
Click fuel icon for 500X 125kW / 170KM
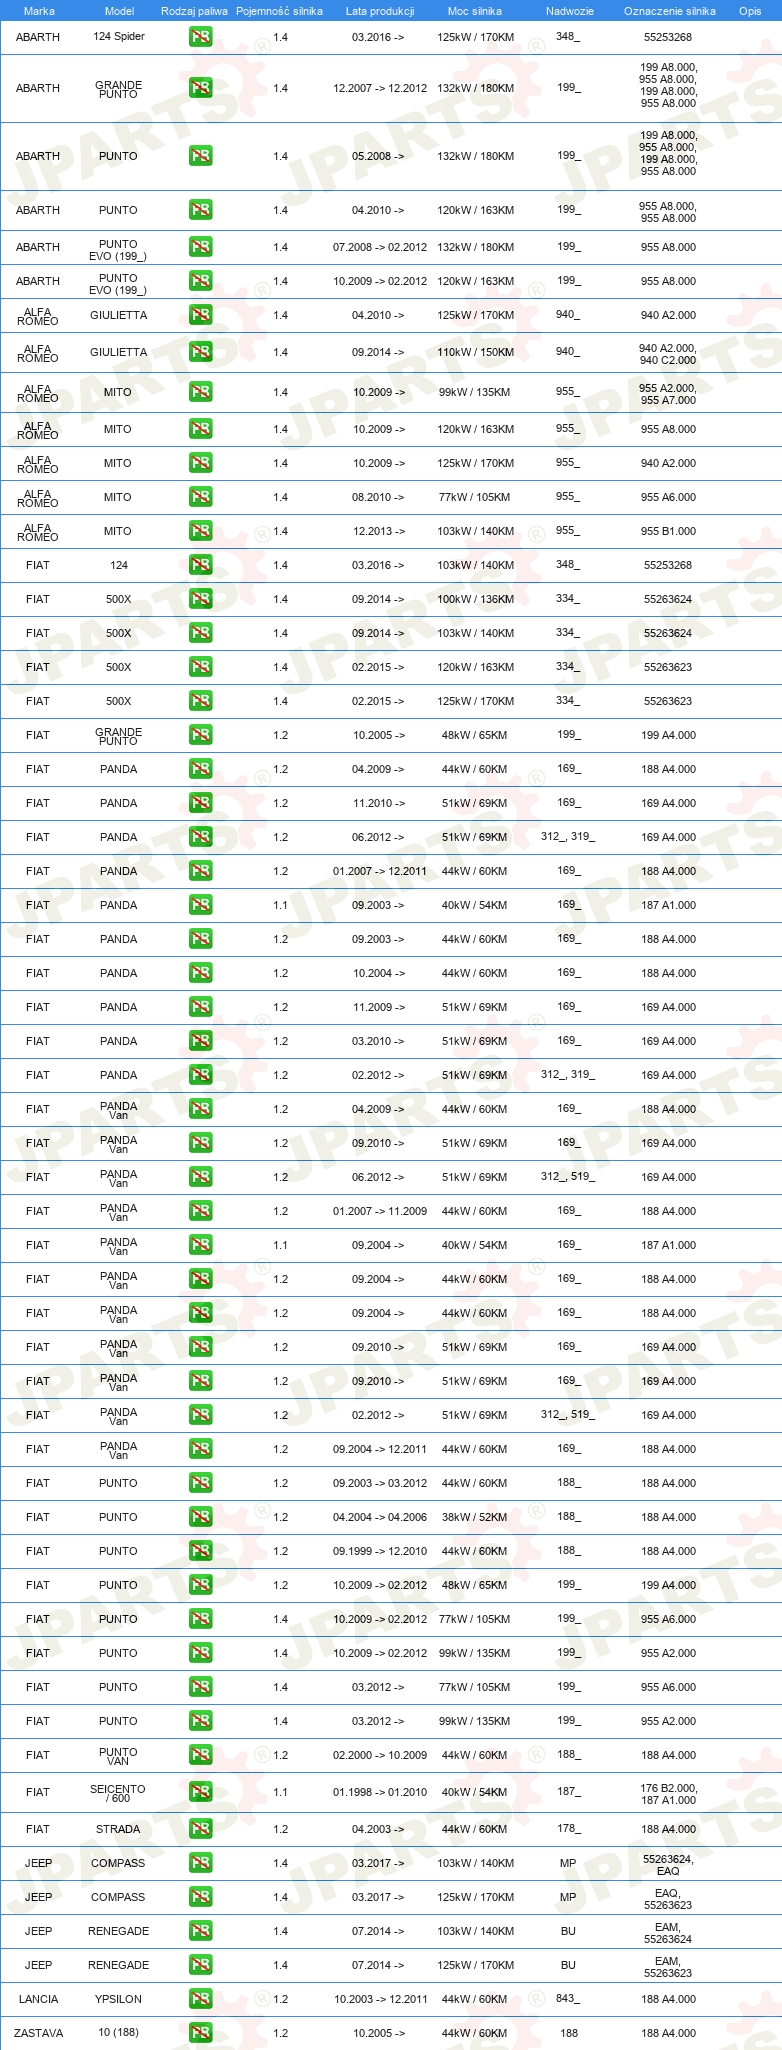pos(201,701)
